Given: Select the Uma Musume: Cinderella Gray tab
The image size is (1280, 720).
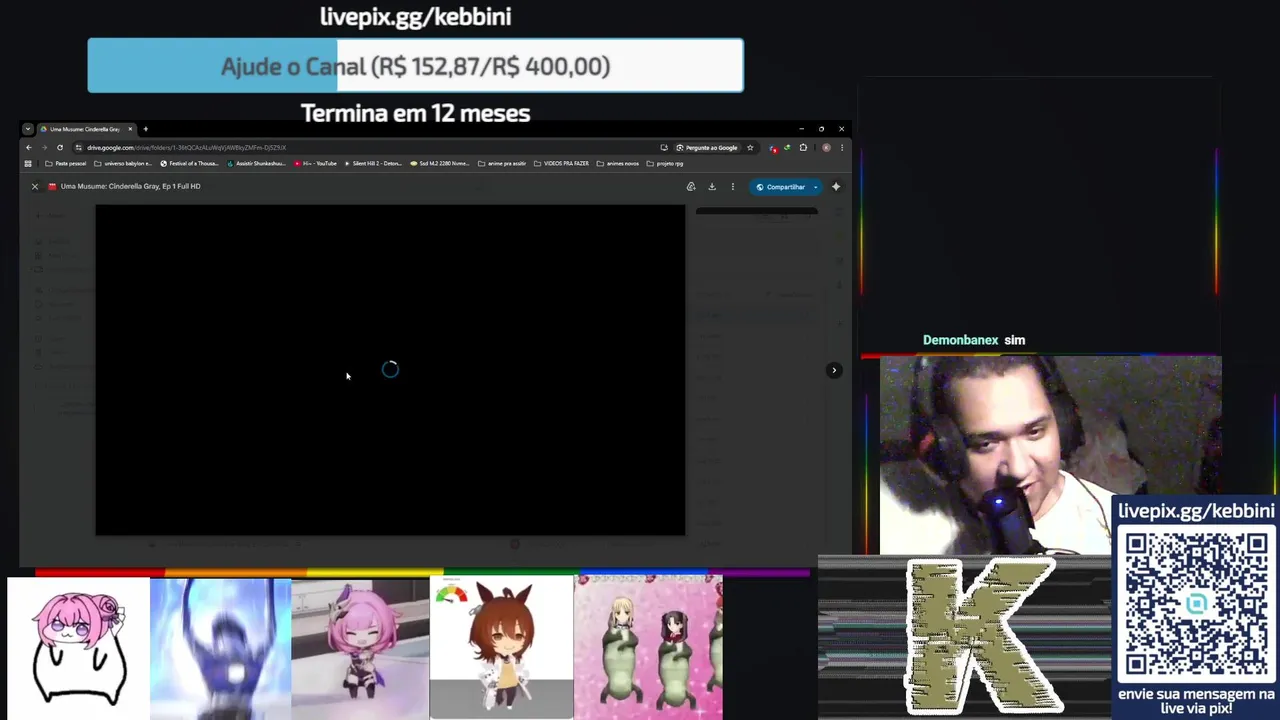Looking at the screenshot, I should point(85,129).
